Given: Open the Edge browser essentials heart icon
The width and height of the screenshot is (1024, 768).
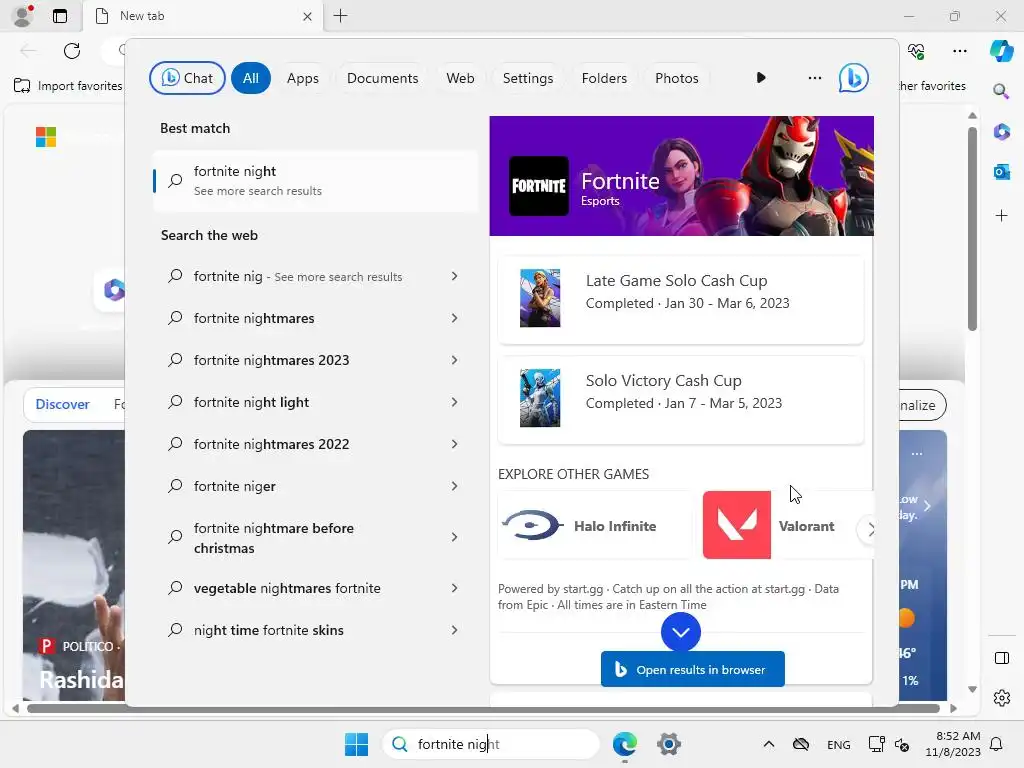Looking at the screenshot, I should tap(916, 51).
